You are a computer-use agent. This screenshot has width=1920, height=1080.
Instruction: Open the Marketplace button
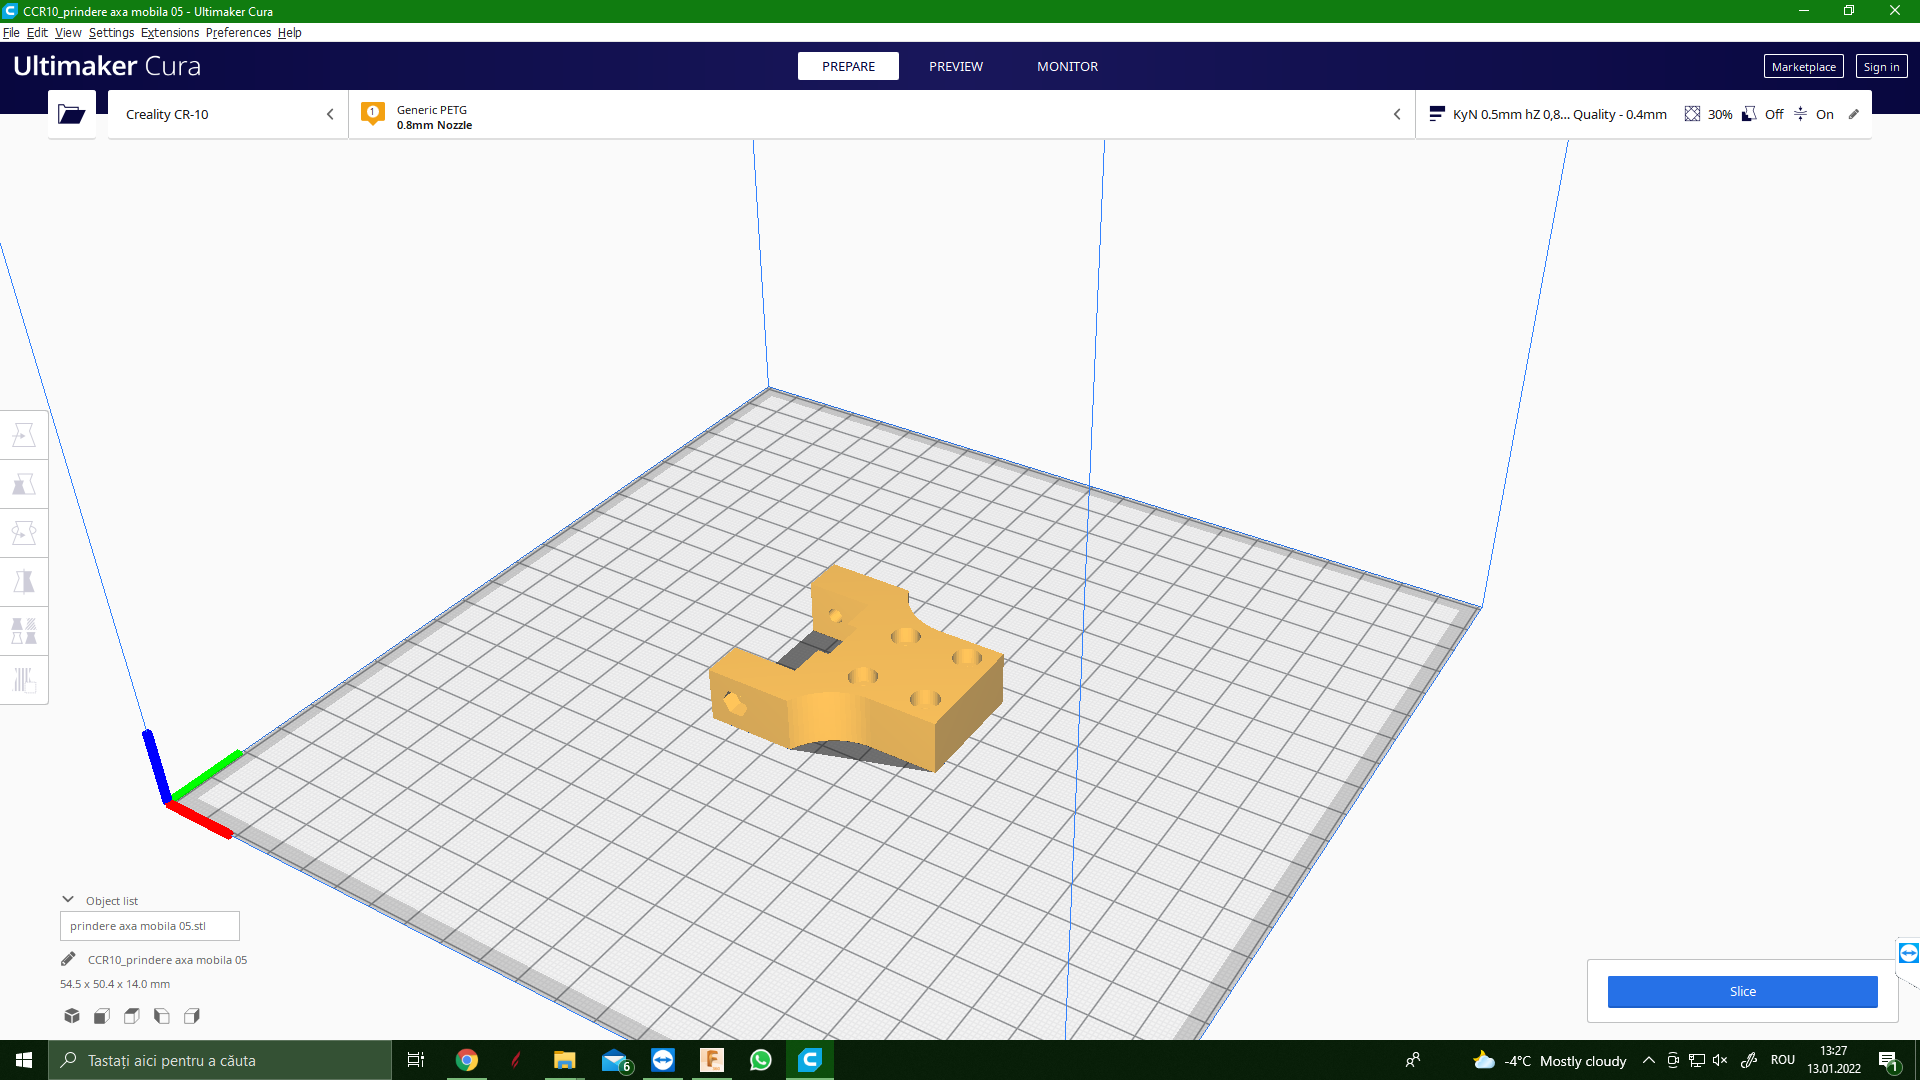click(1803, 67)
